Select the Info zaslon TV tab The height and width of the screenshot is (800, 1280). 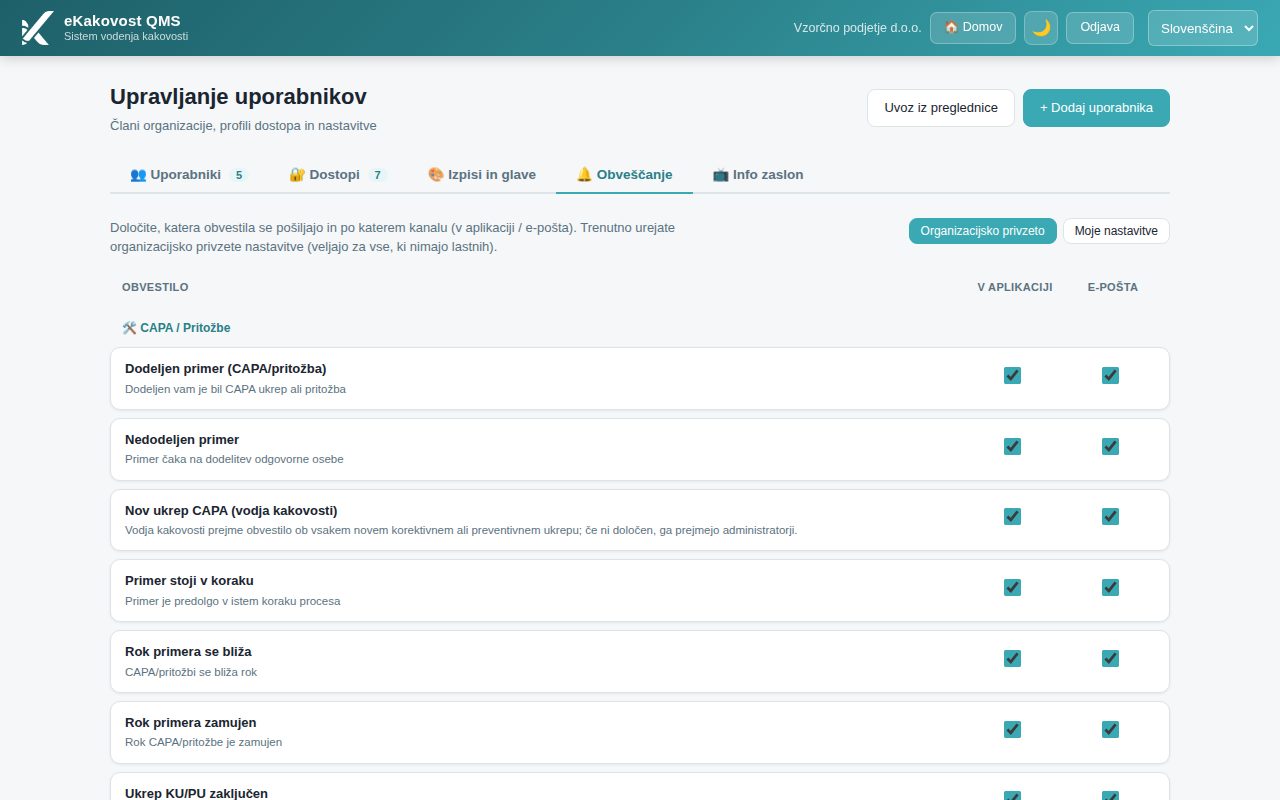[x=758, y=174]
